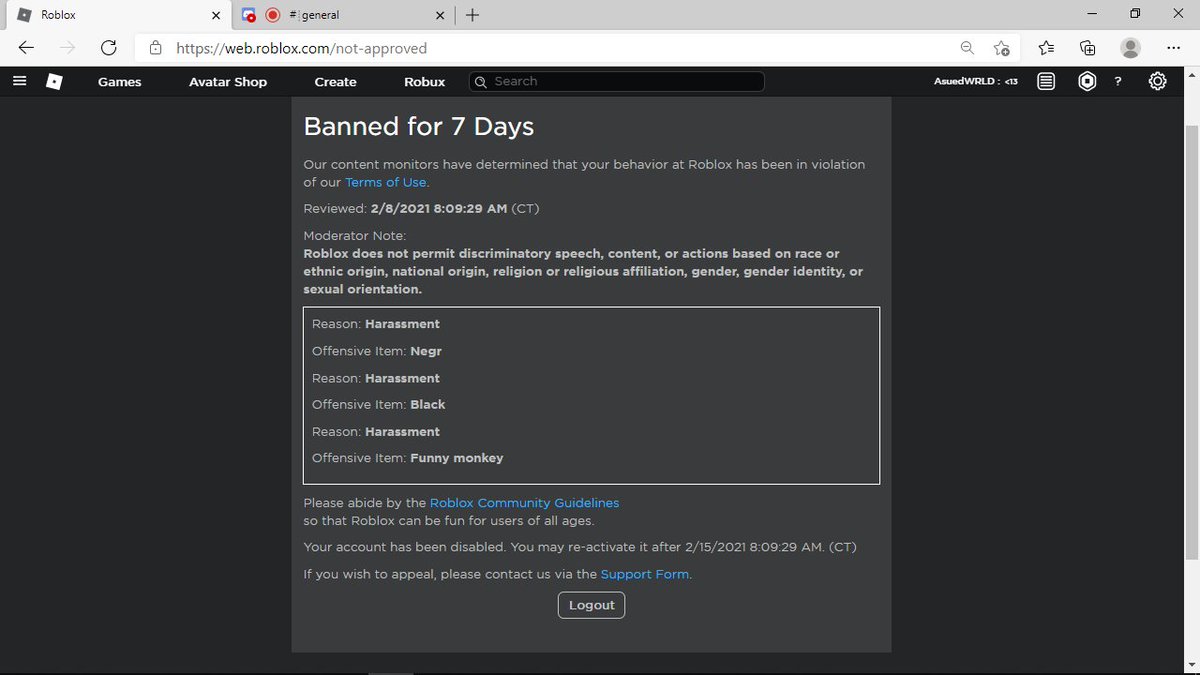Click the question mark help icon
The height and width of the screenshot is (675, 1200).
tap(1118, 82)
